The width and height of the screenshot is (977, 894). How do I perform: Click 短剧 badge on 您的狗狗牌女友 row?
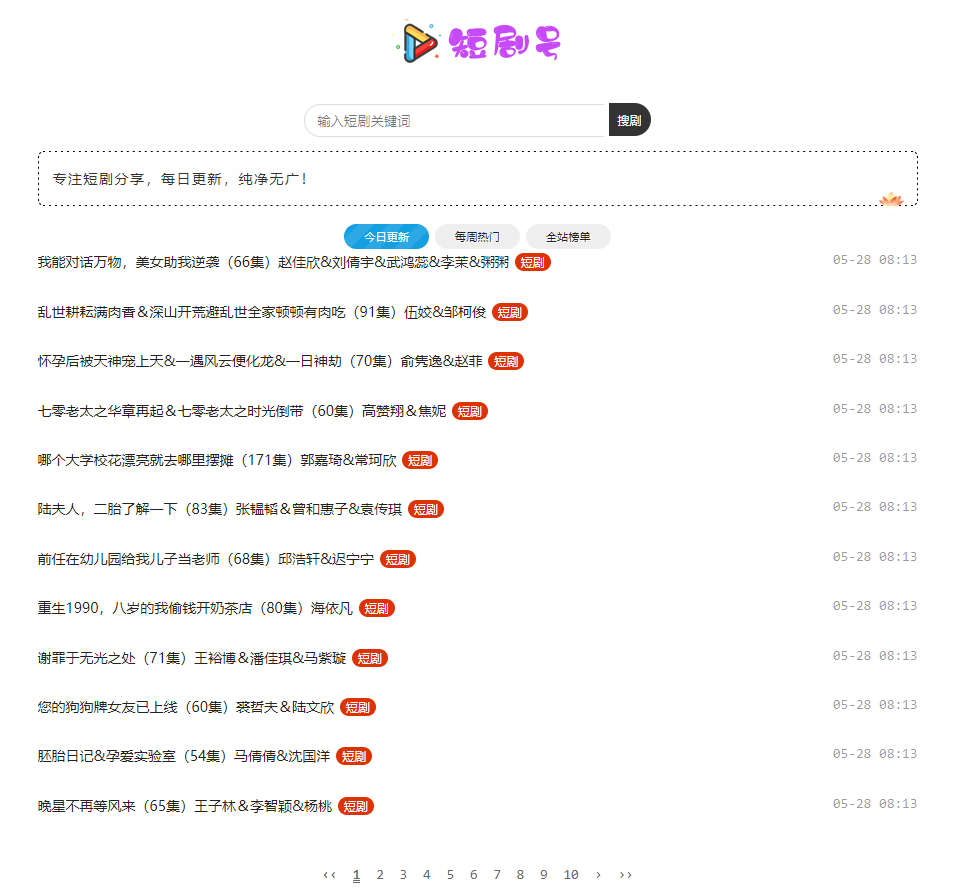click(x=358, y=708)
